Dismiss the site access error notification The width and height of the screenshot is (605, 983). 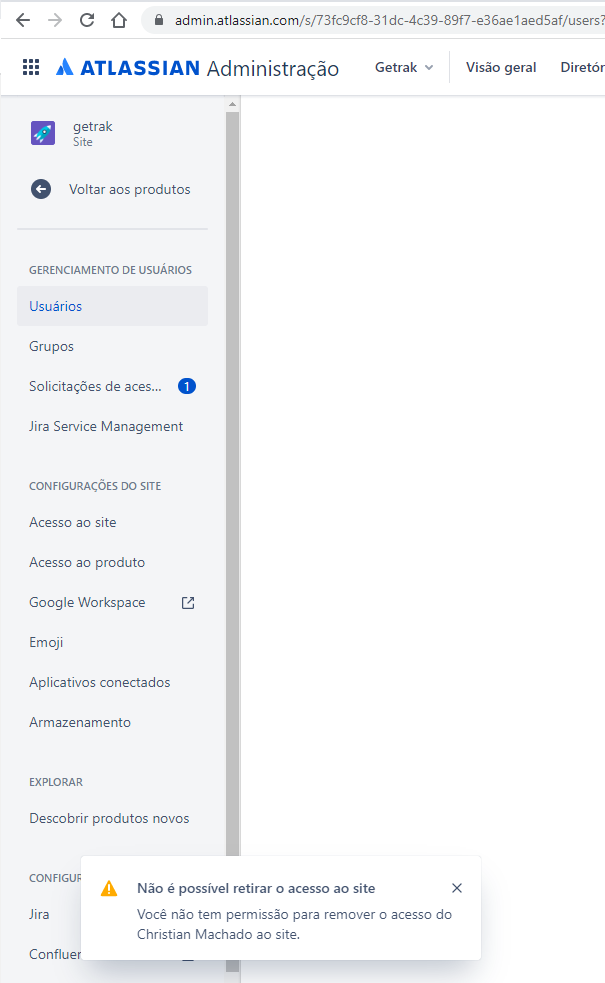457,888
